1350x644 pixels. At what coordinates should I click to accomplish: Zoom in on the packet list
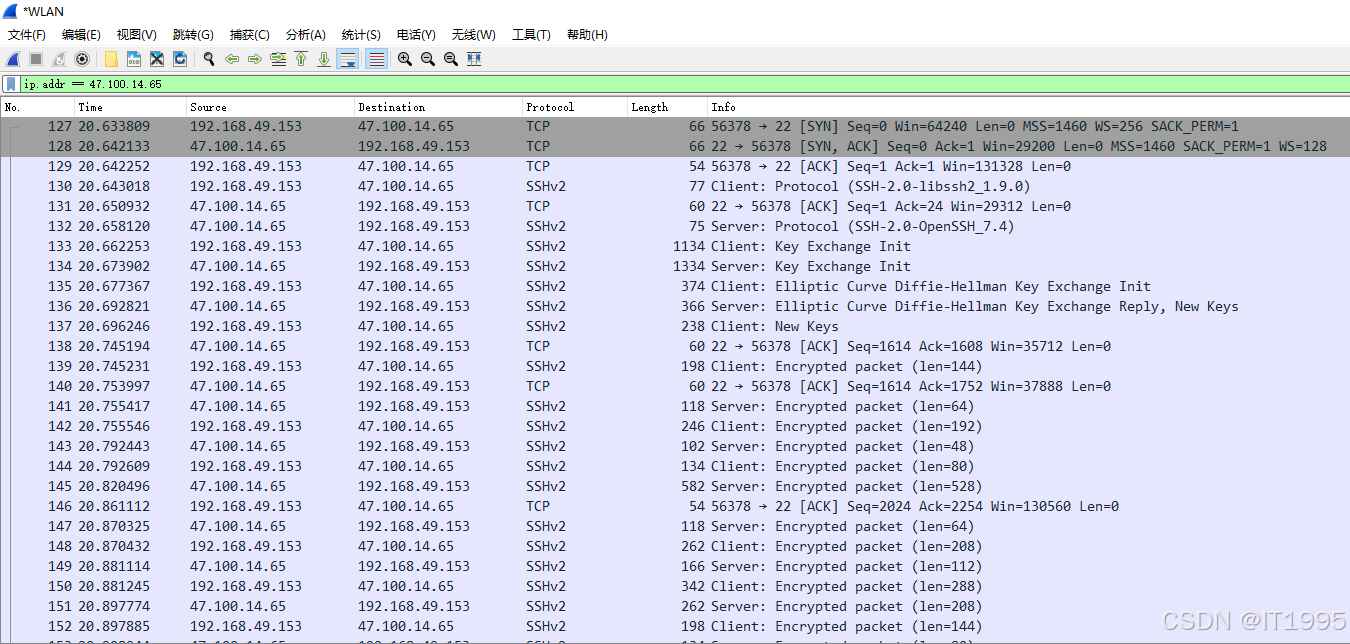tap(404, 59)
